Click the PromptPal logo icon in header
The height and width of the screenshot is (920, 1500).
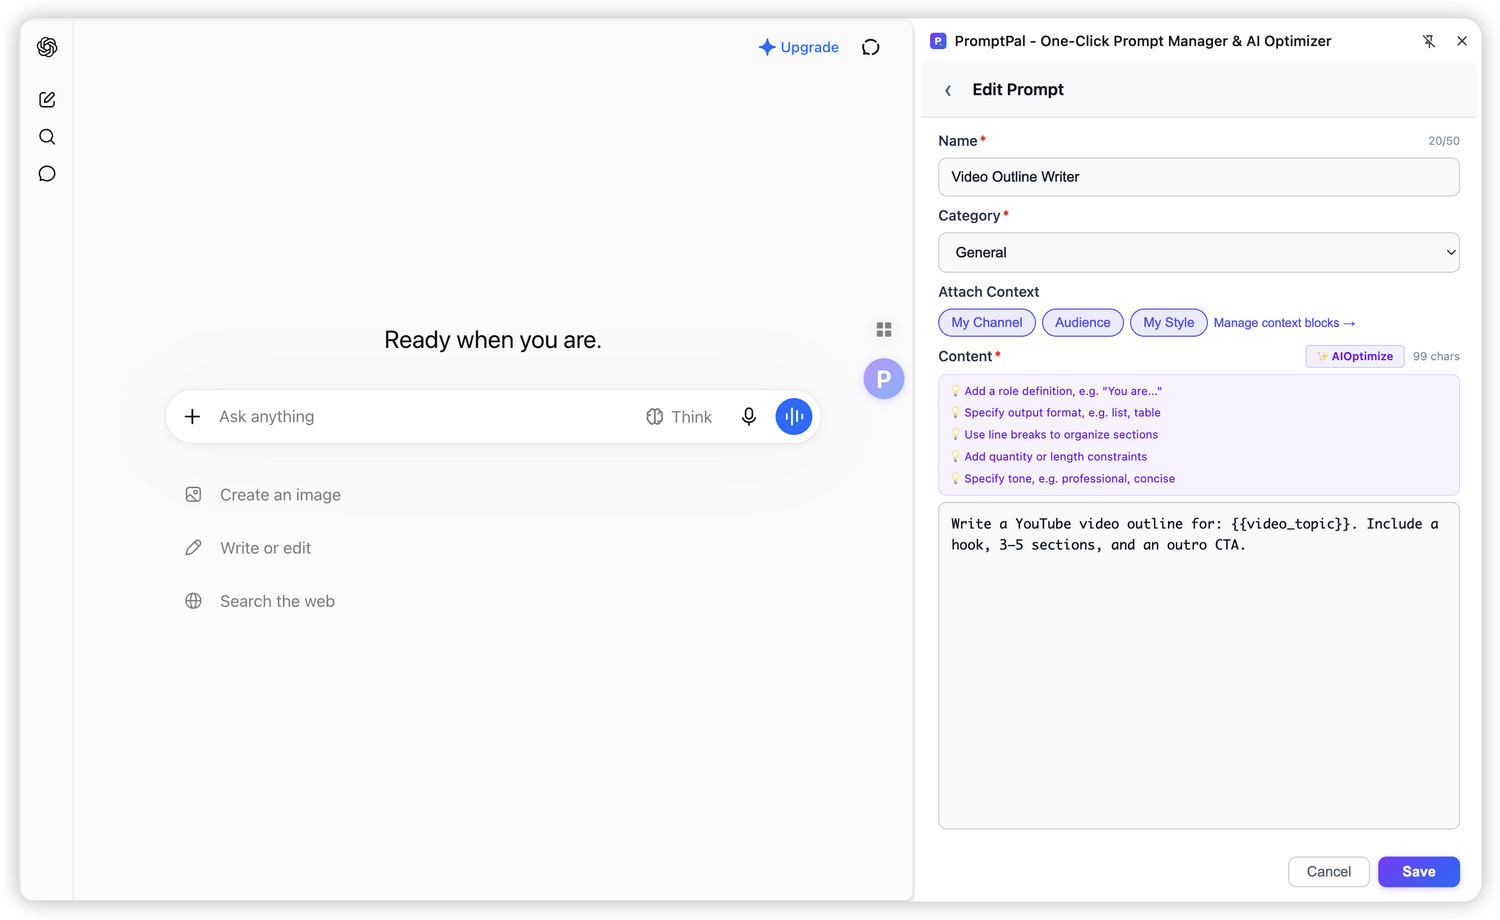[938, 41]
